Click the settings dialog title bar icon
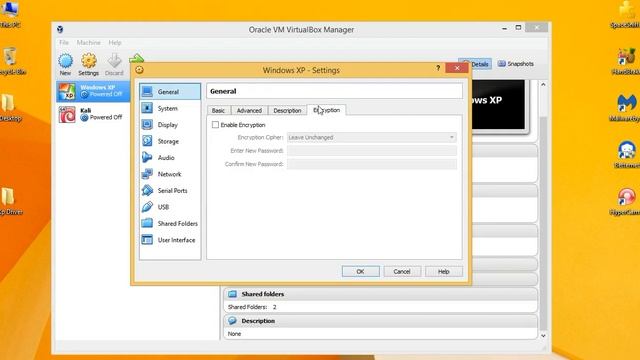The width and height of the screenshot is (640, 360). point(140,70)
